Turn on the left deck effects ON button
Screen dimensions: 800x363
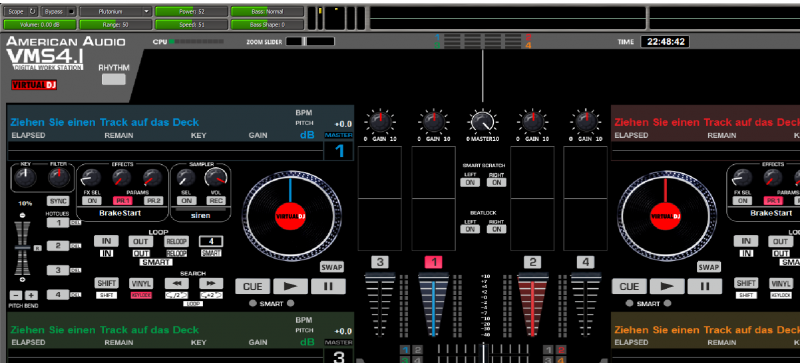(x=92, y=201)
